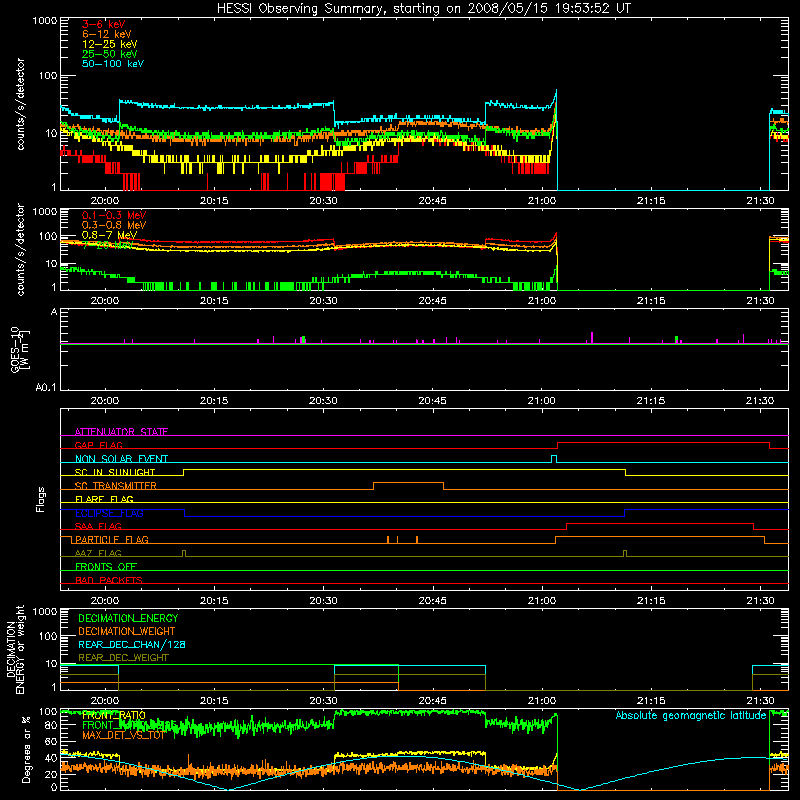Click the raised PARTICLE_FLAG plateau after 21:02

tap(660, 536)
